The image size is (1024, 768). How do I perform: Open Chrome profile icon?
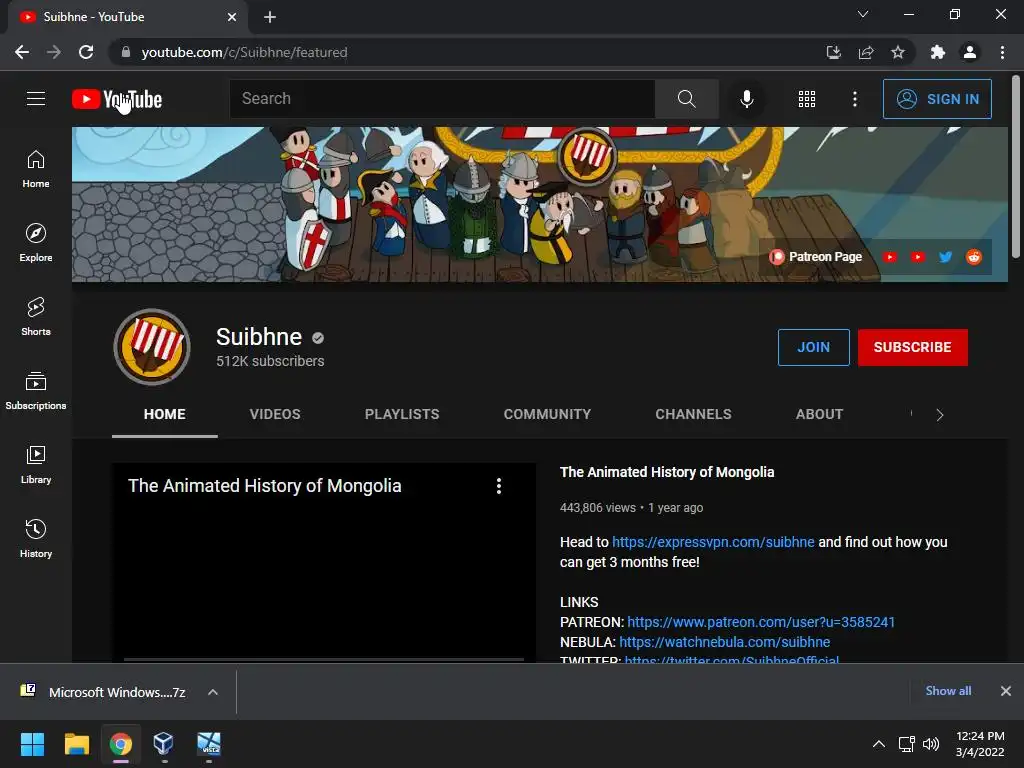(970, 52)
